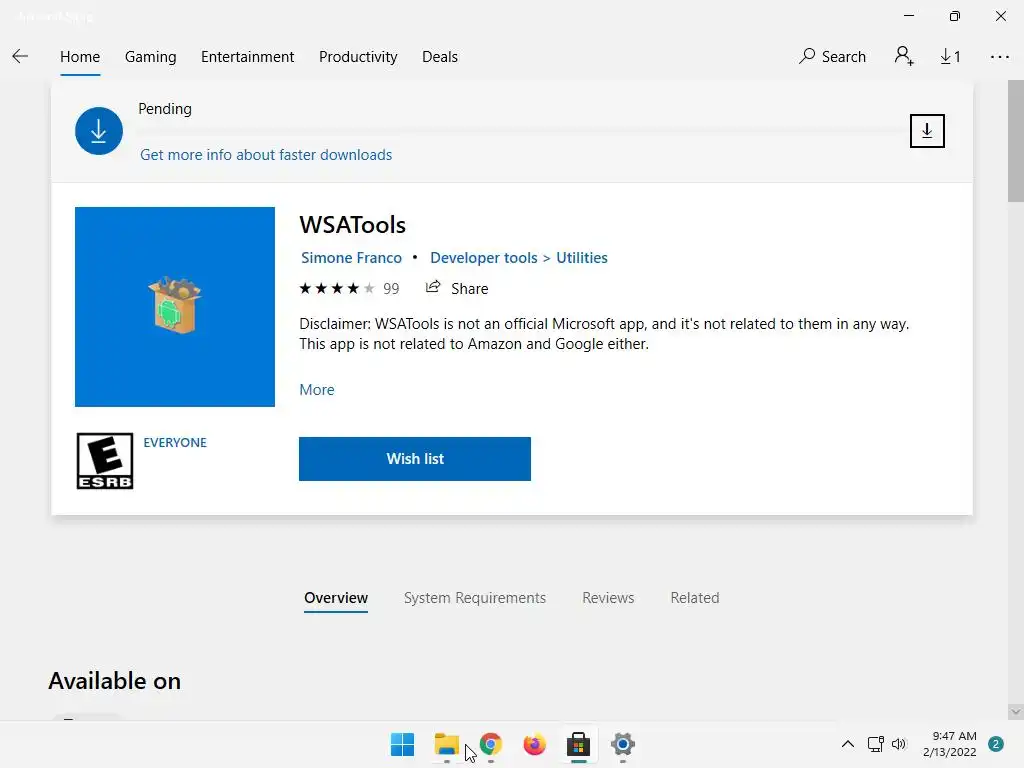Switch to the Gaming tab
This screenshot has height=768, width=1024.
pyautogui.click(x=150, y=57)
